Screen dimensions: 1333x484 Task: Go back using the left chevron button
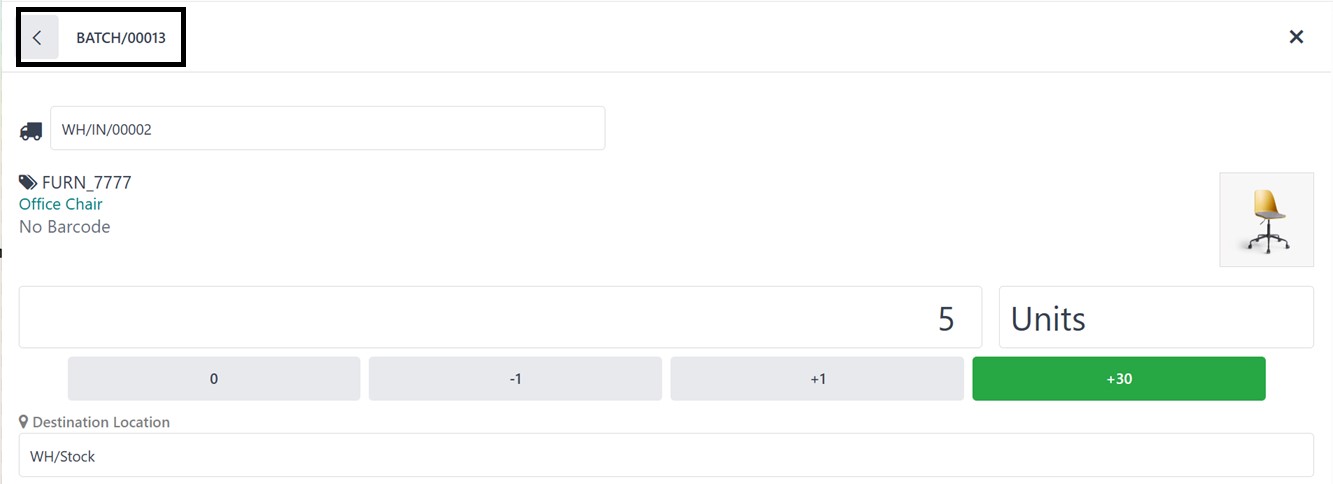(38, 38)
